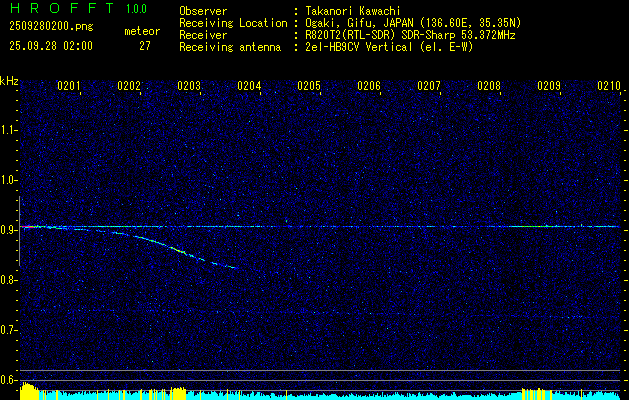Click the 0202 time marker
This screenshot has height=400, width=629.
point(129,86)
